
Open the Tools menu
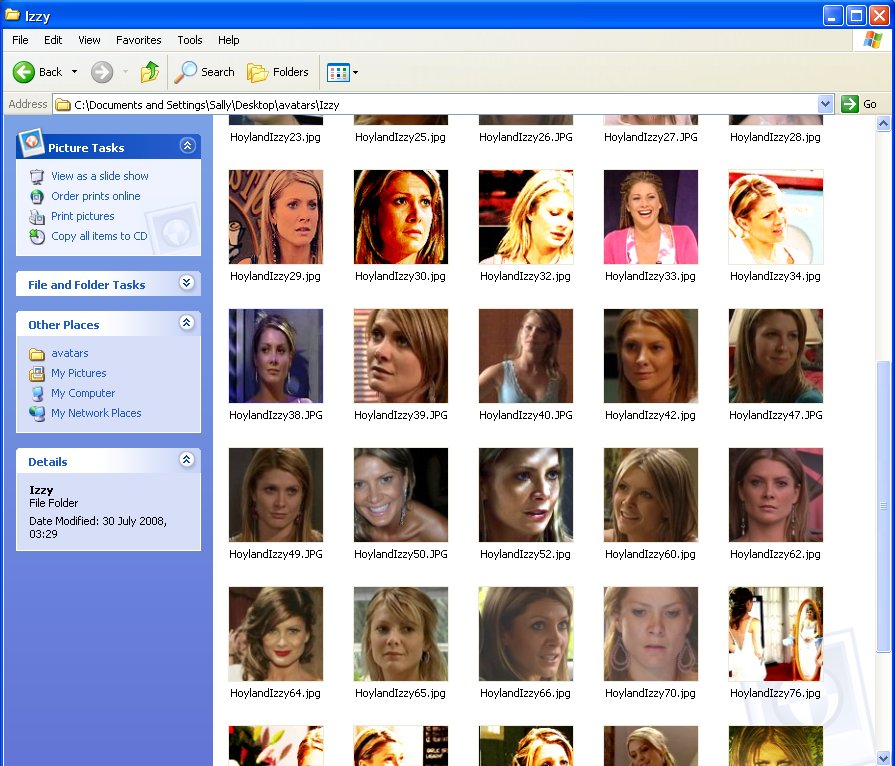click(190, 40)
